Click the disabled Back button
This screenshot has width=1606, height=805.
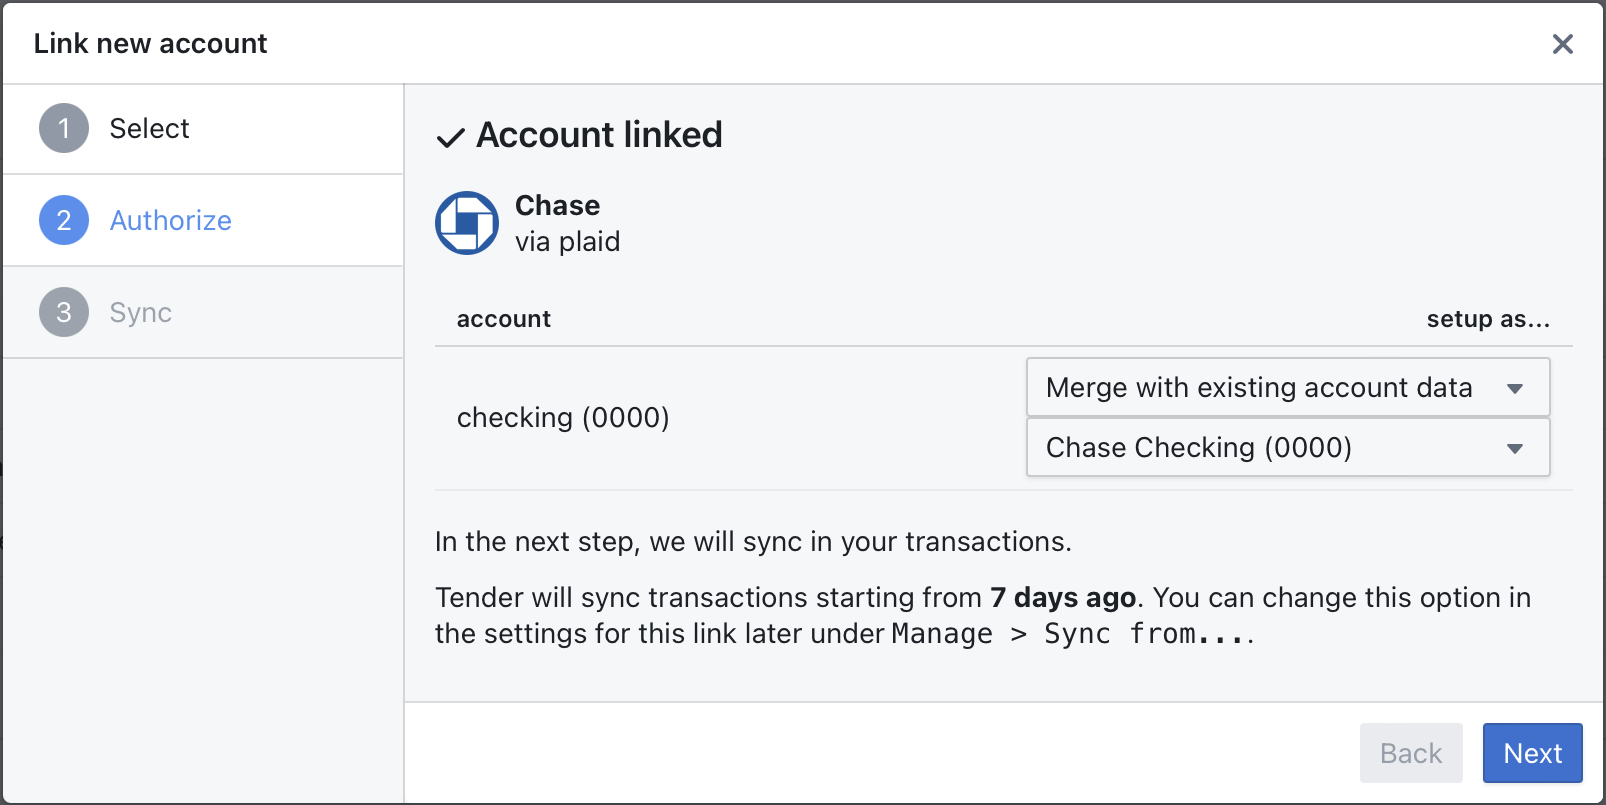(x=1410, y=753)
